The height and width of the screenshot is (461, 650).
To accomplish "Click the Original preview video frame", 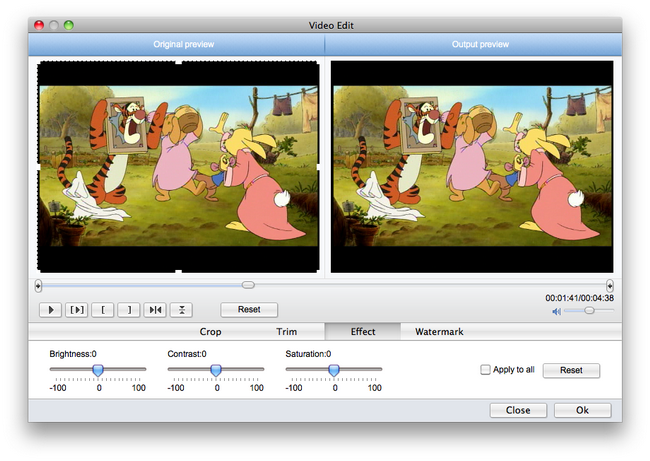I will click(179, 166).
